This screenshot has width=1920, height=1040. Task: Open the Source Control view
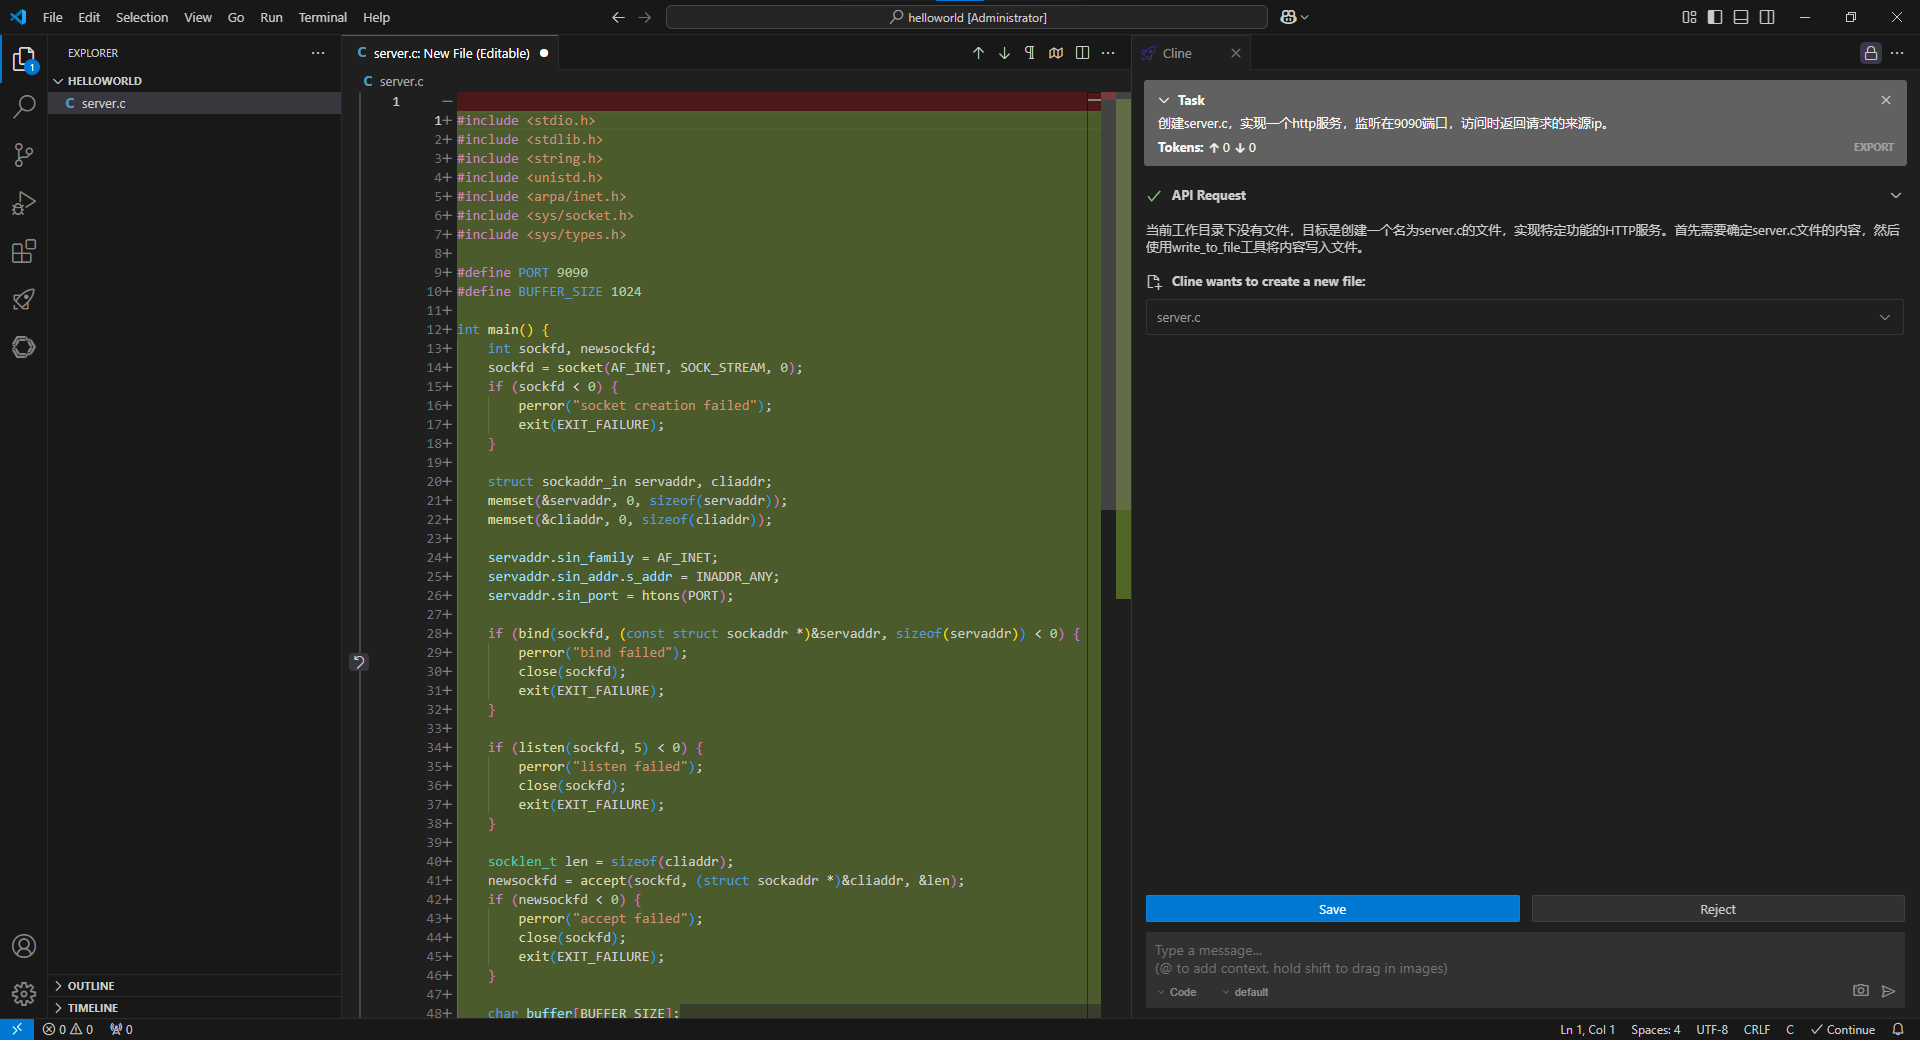tap(24, 154)
